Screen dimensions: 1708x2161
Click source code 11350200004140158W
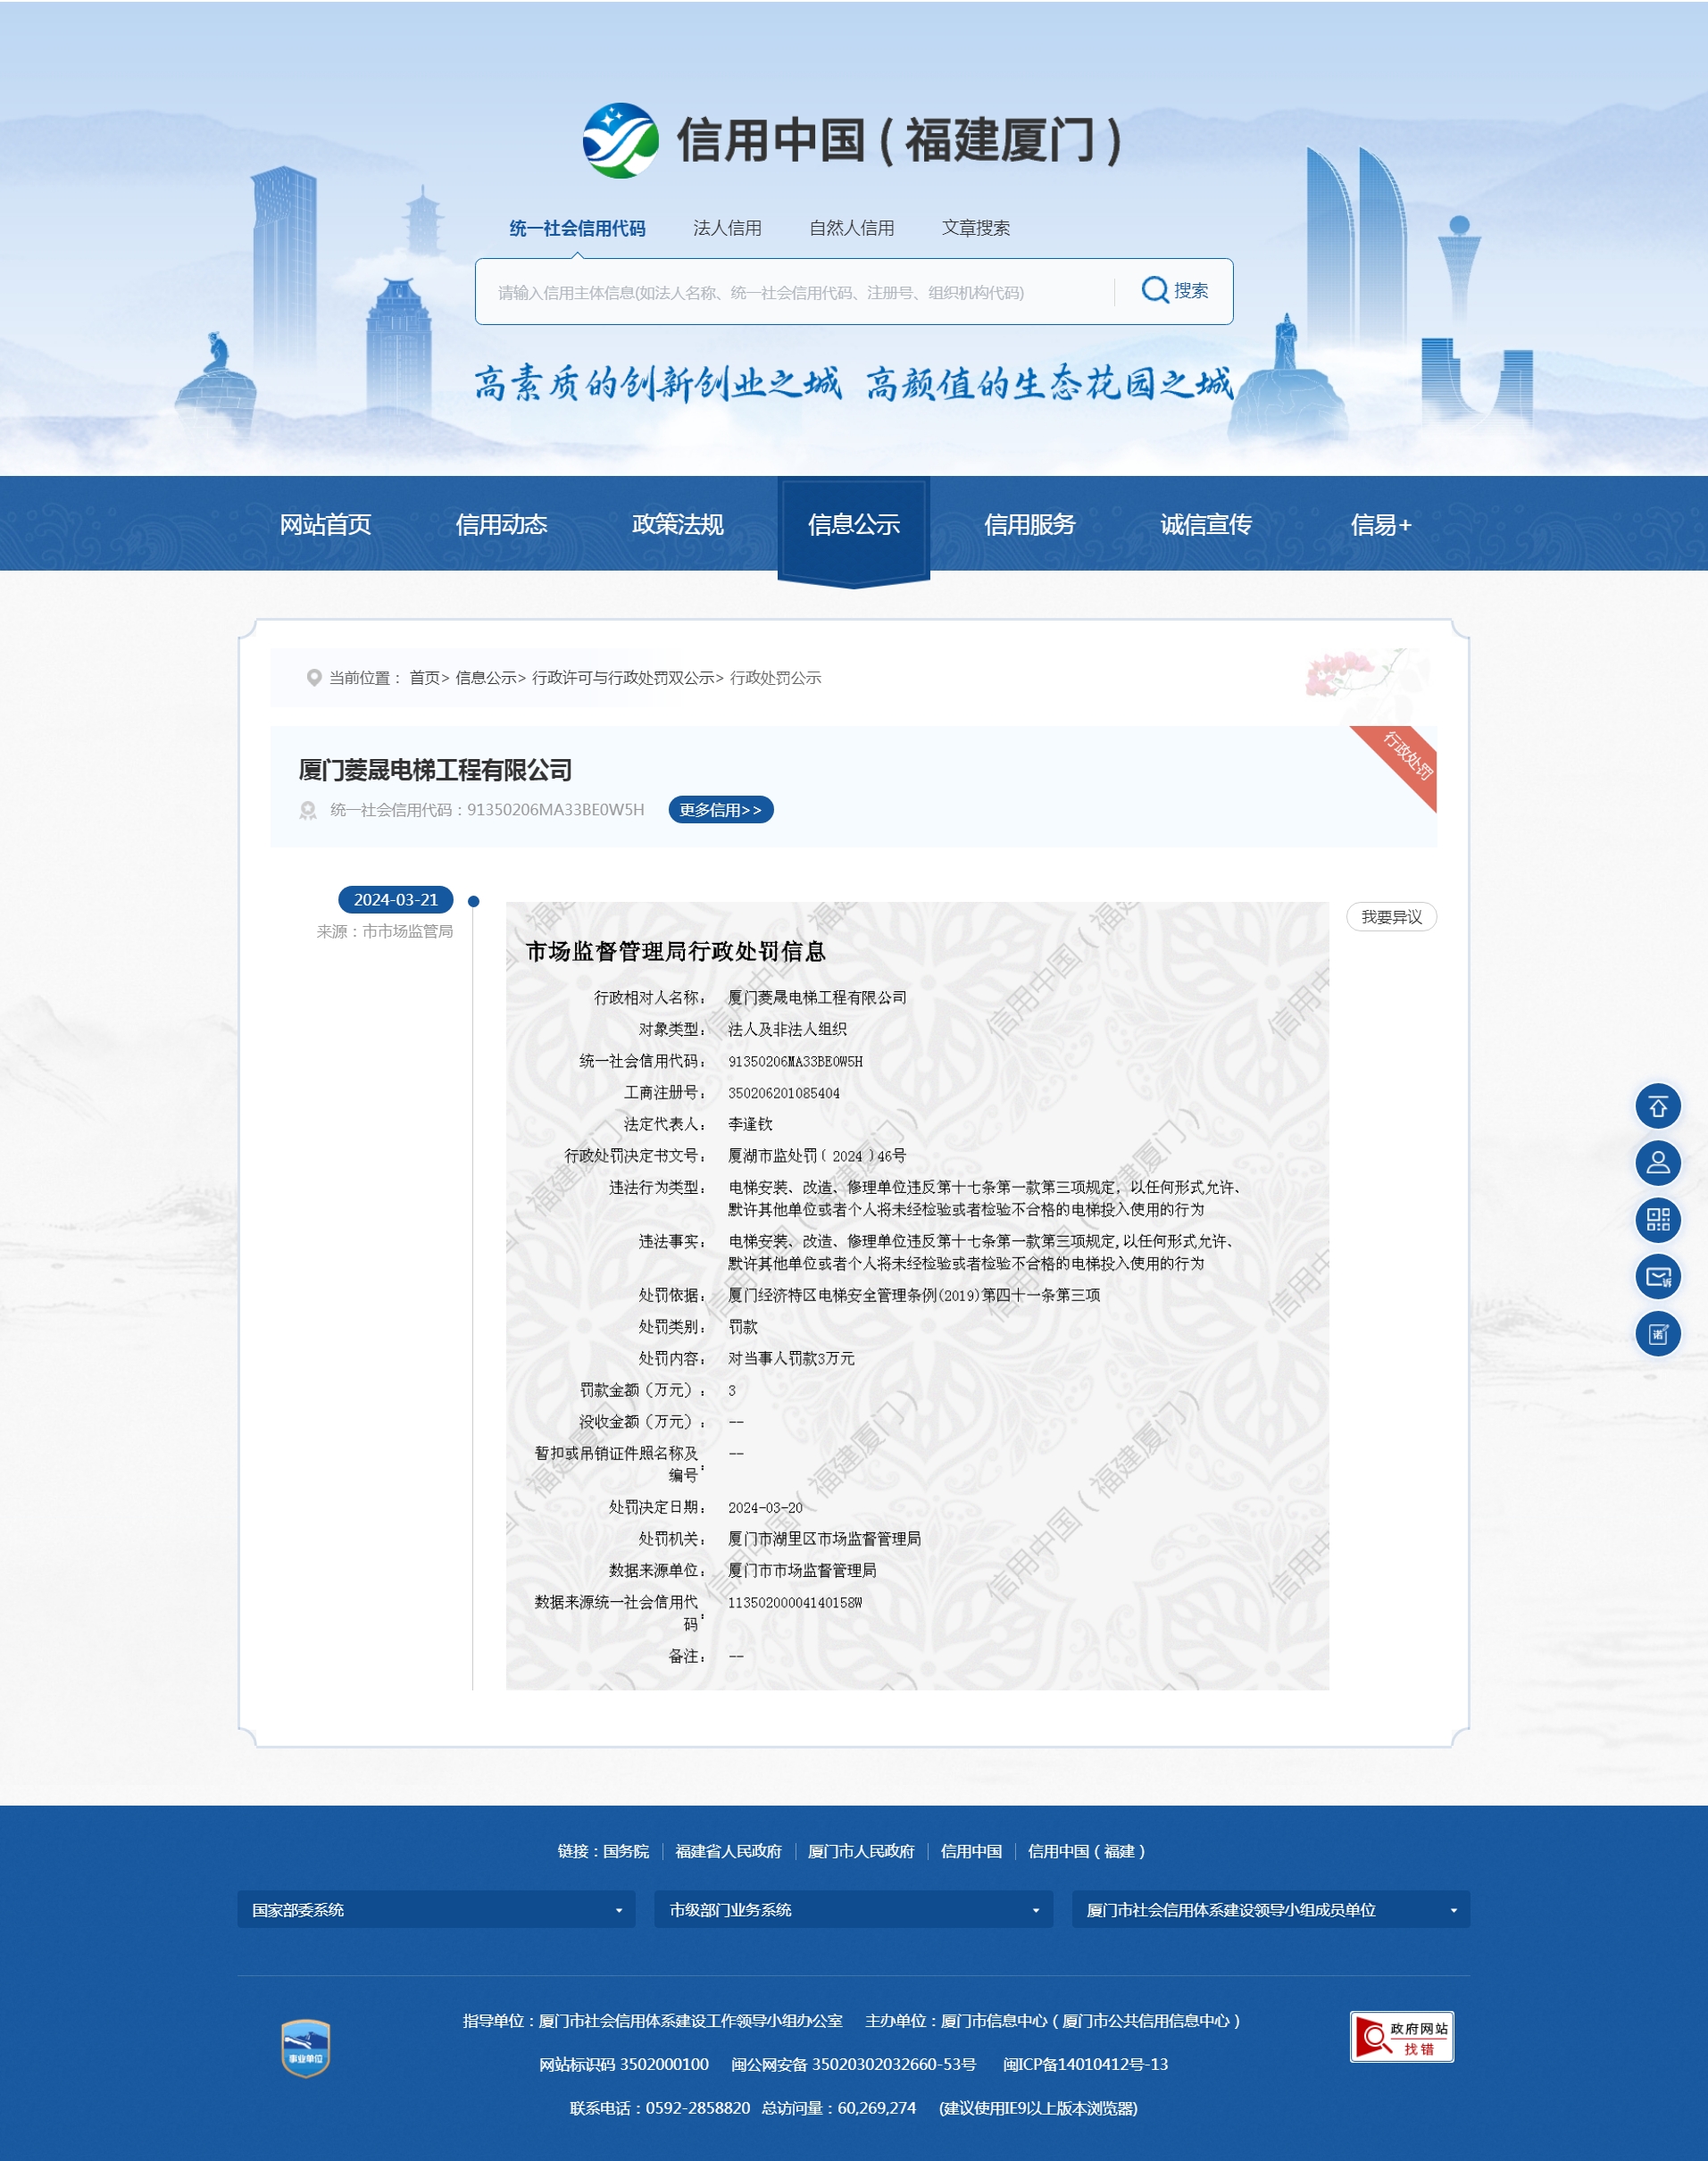(x=795, y=1602)
